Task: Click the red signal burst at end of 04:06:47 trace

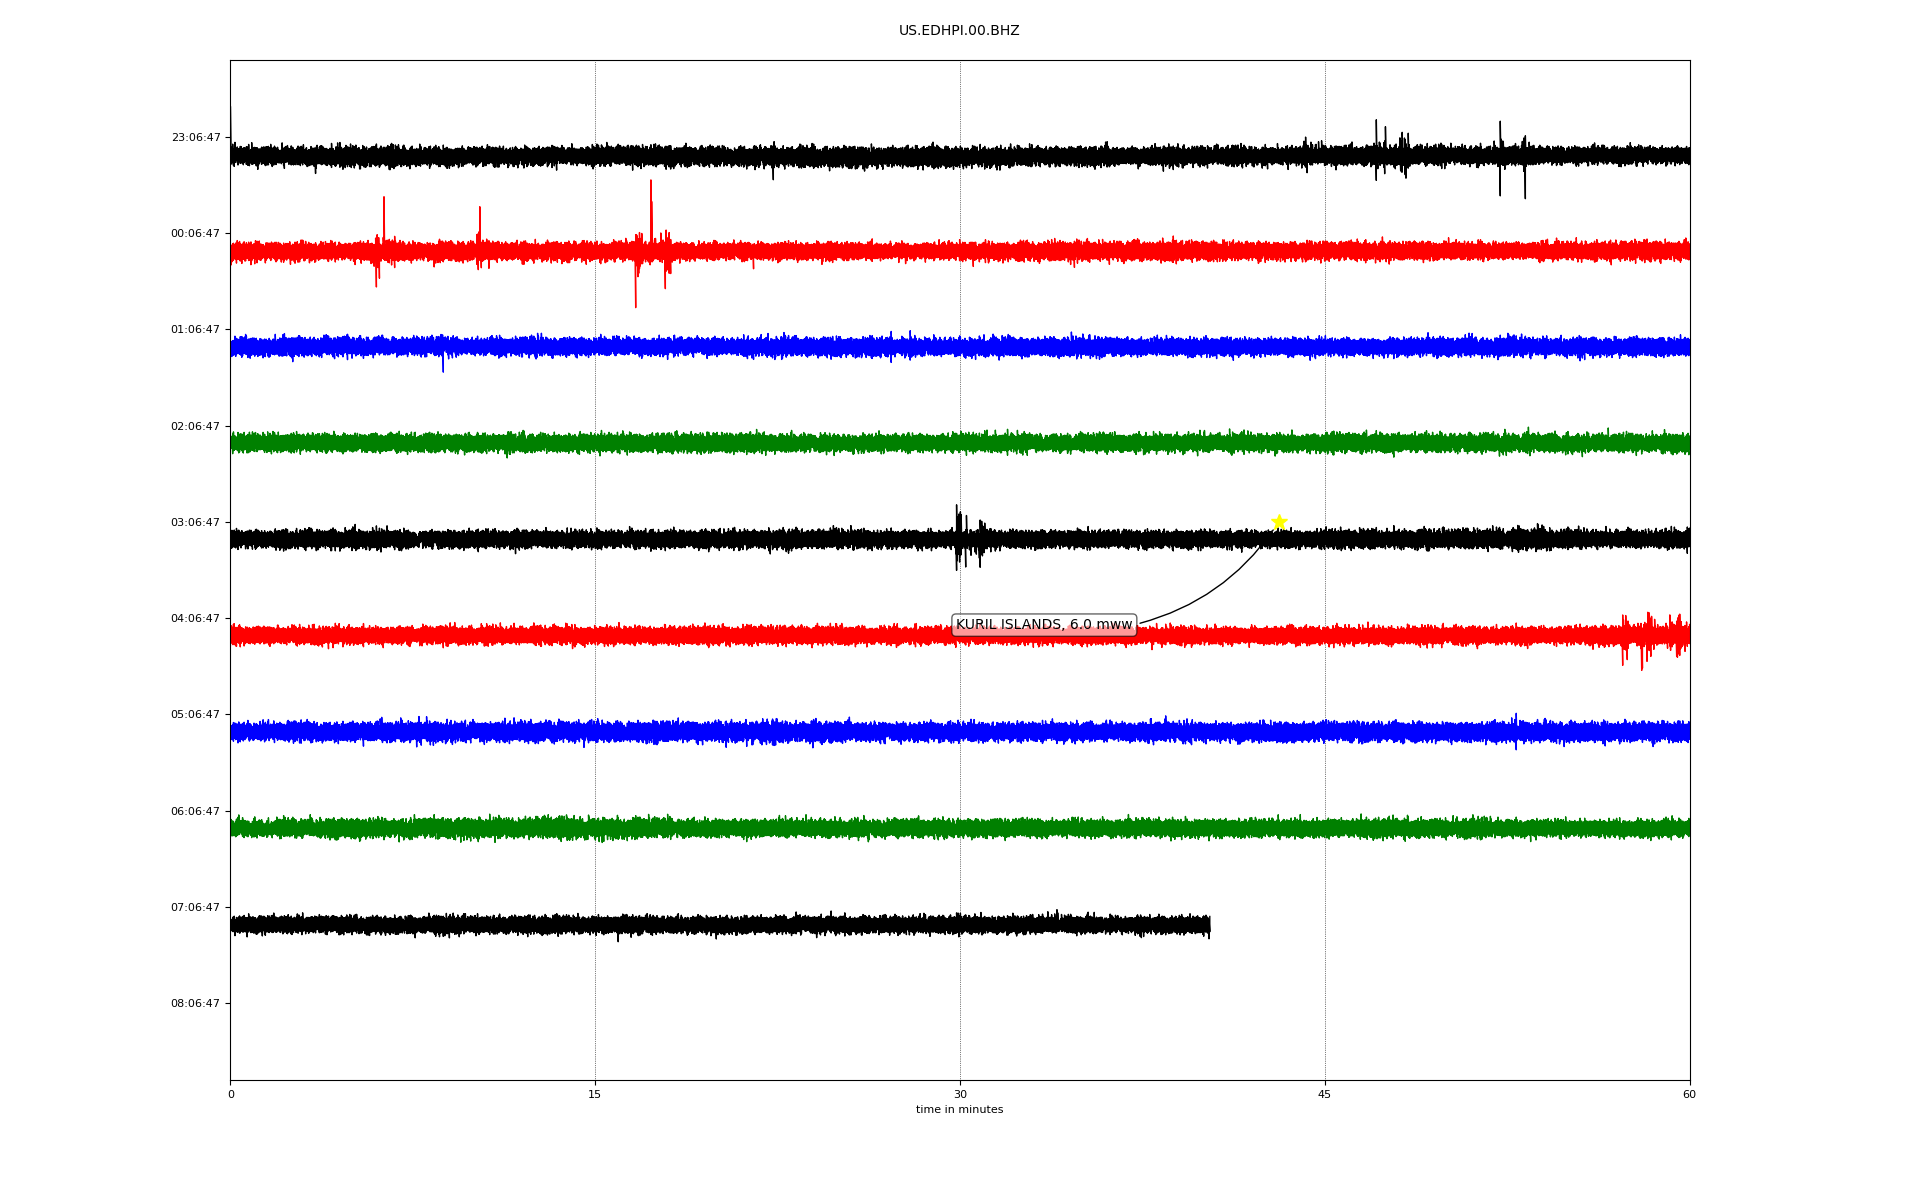Action: [x=1654, y=640]
